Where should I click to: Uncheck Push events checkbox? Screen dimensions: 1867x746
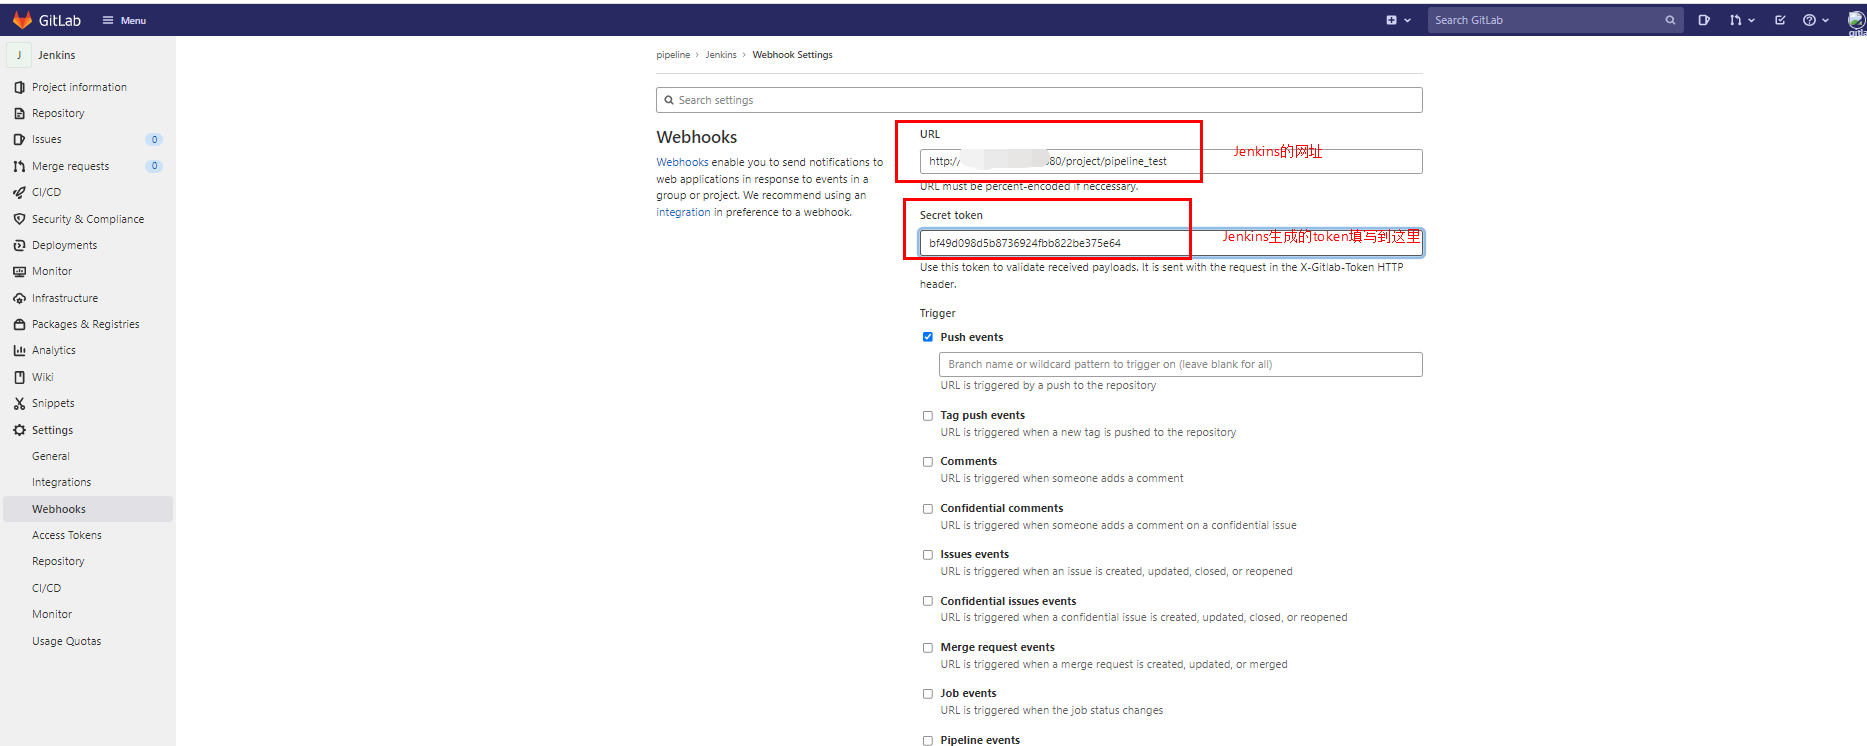point(927,337)
